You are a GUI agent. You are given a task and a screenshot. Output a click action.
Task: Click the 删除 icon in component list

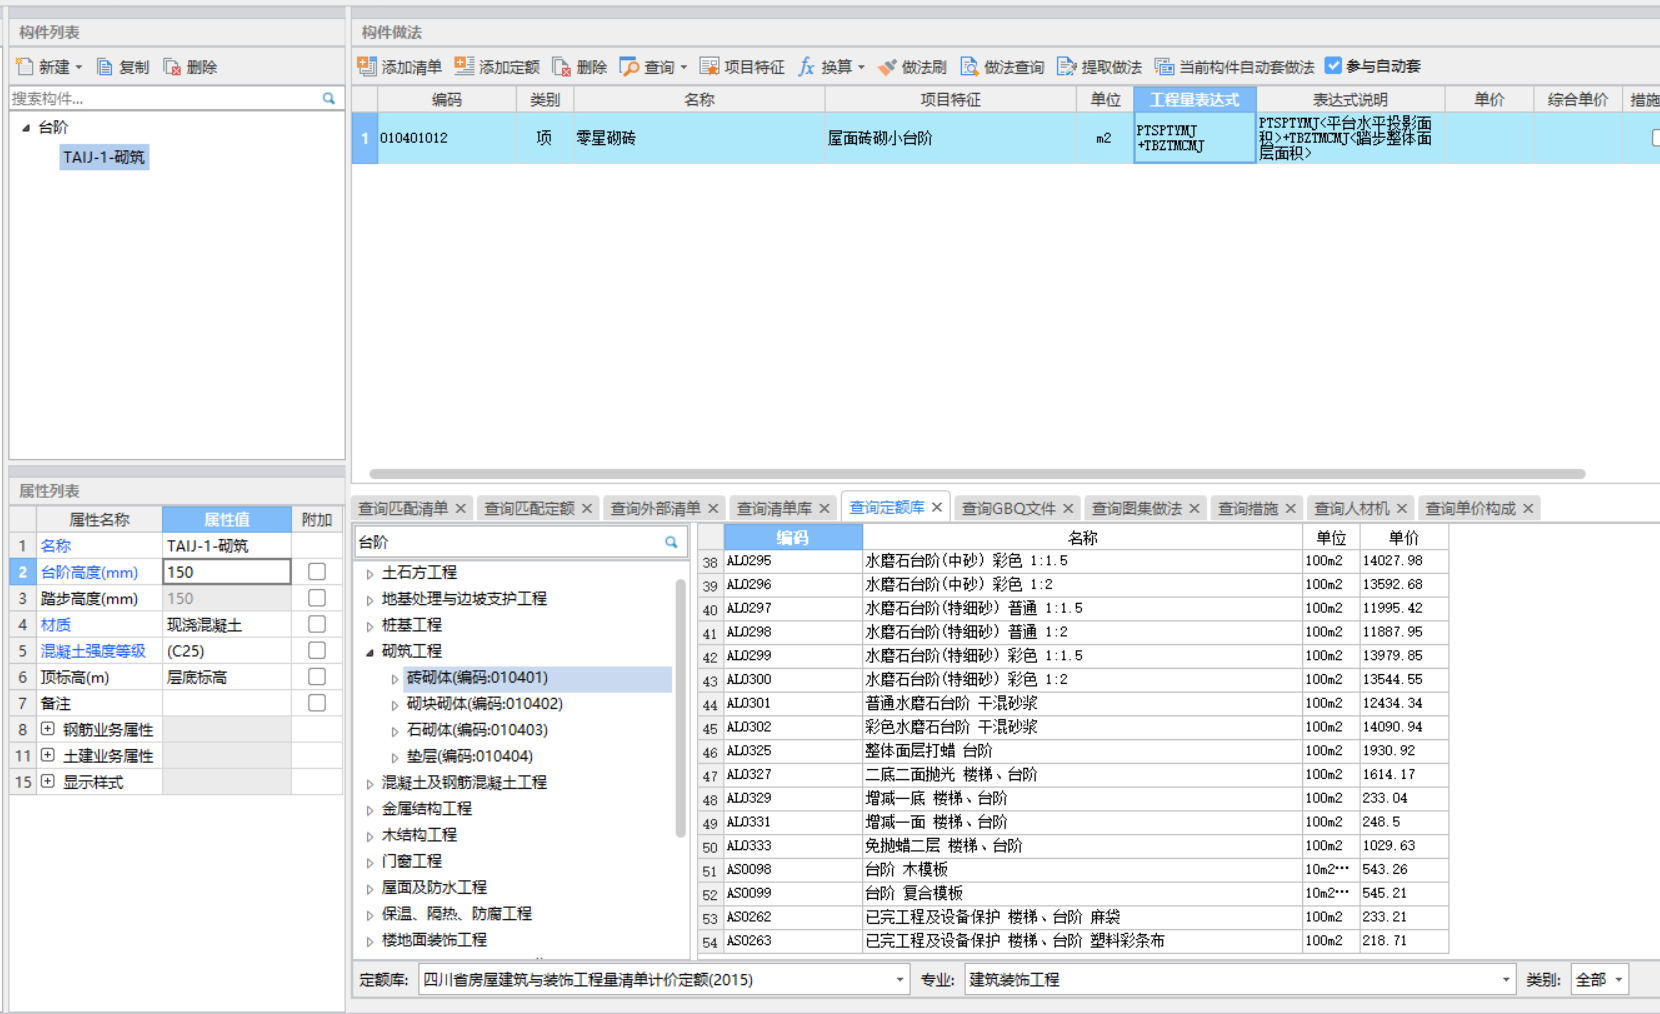tap(172, 67)
